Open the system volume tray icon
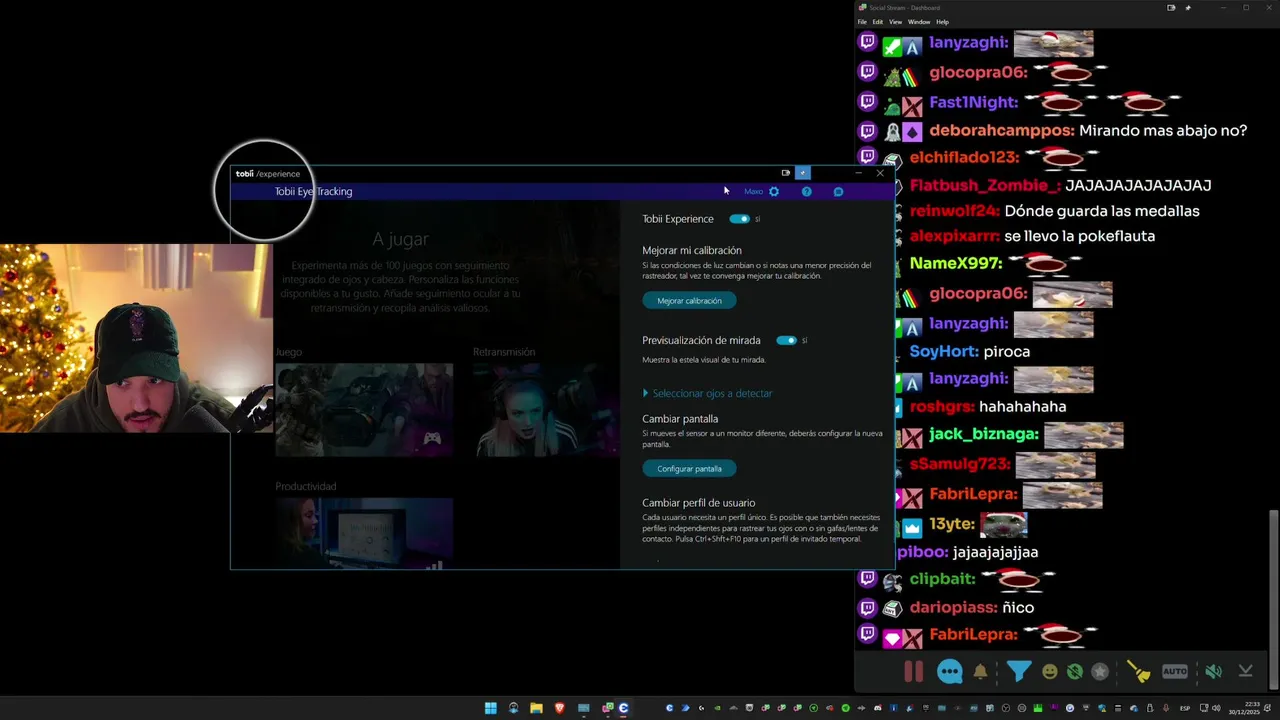 point(1216,708)
